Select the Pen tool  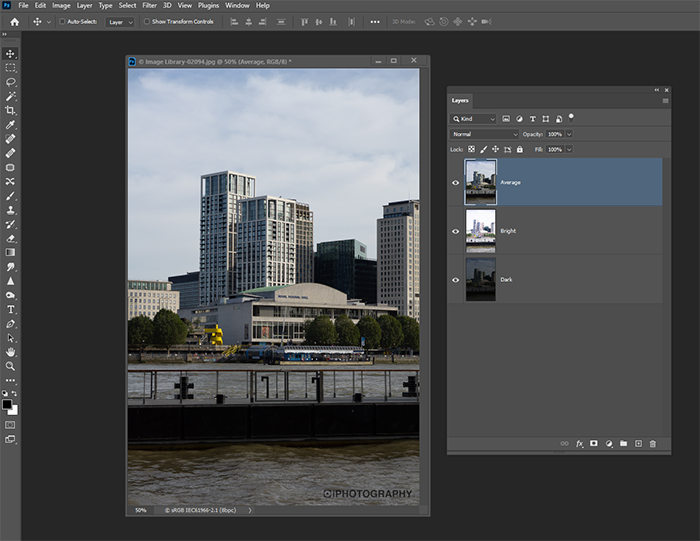pos(10,324)
